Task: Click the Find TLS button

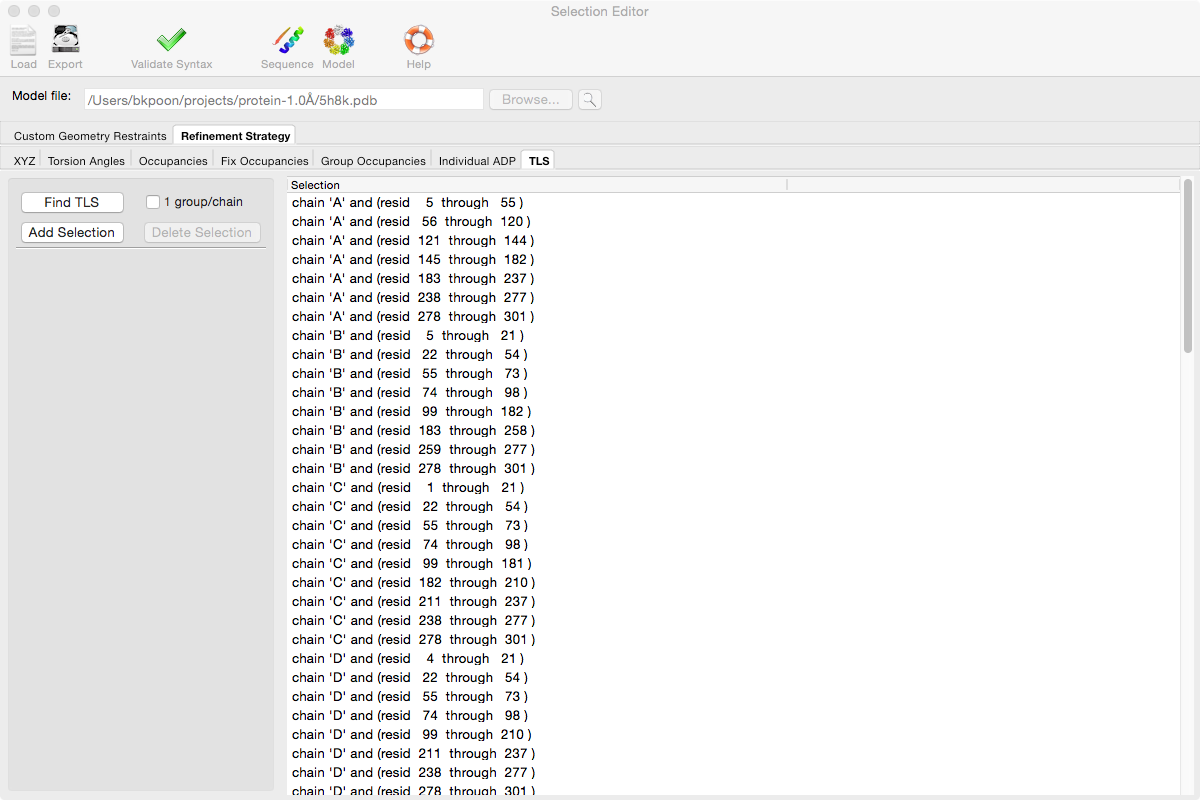Action: pos(71,202)
